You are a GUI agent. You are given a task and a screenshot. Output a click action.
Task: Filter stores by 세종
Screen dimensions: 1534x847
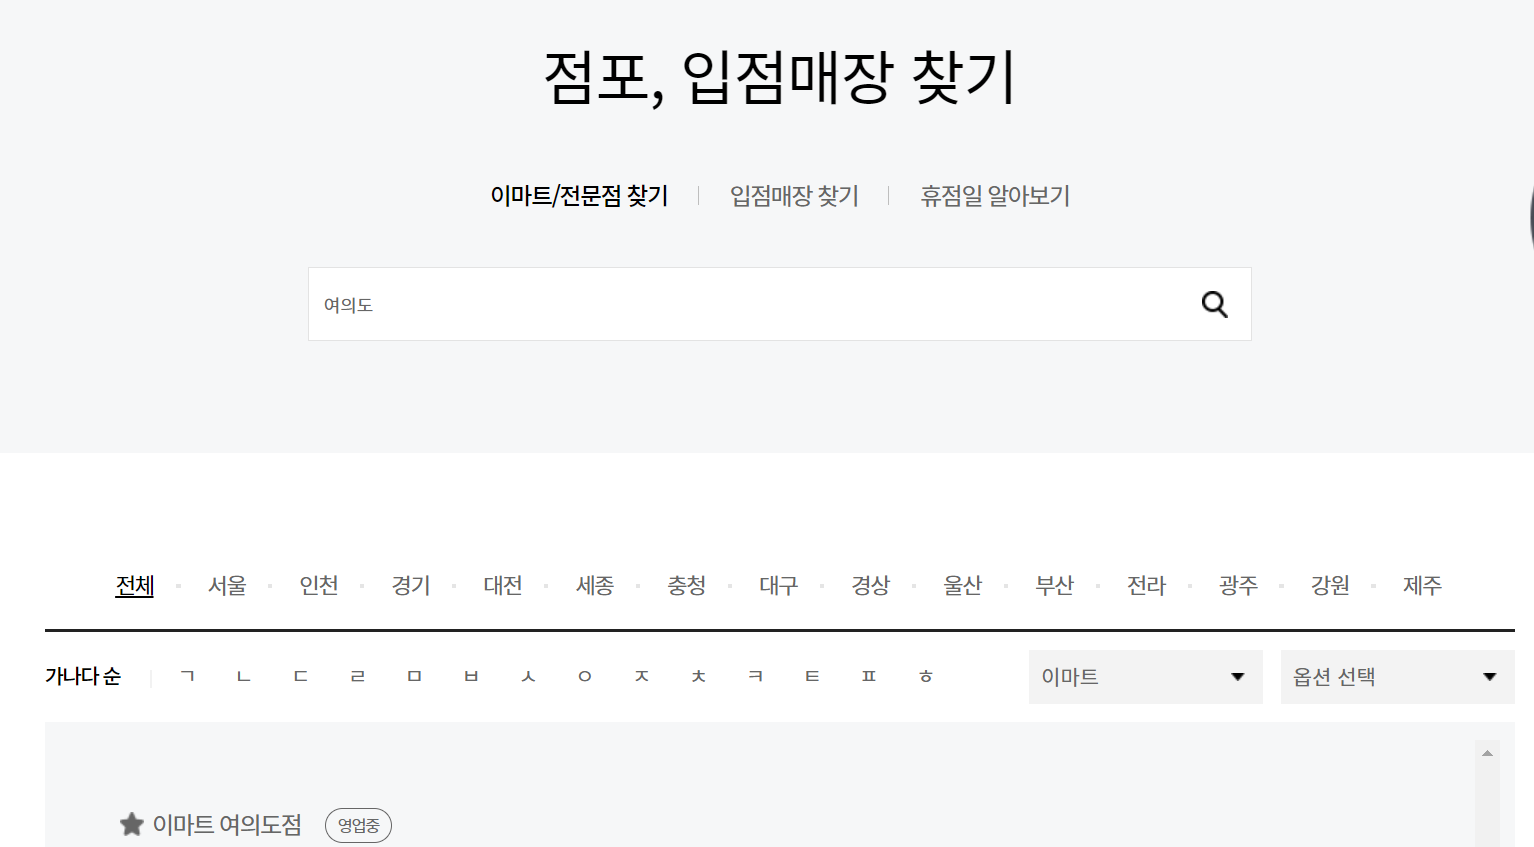[595, 585]
